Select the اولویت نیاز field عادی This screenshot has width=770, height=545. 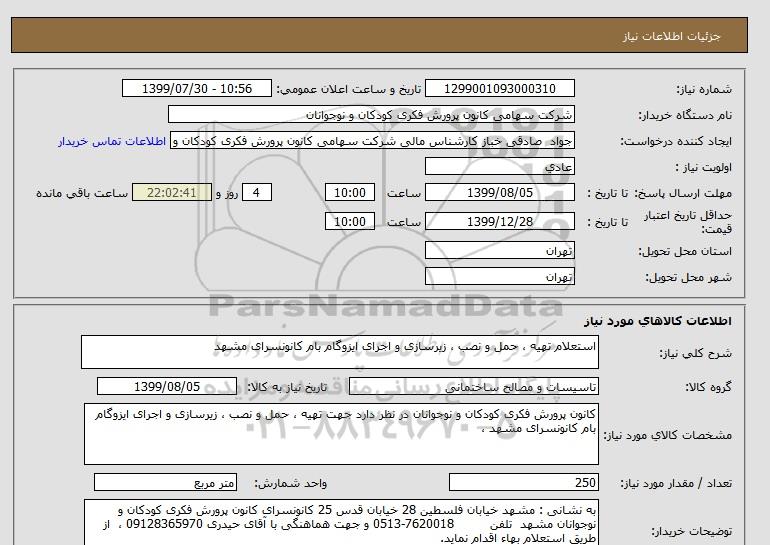[499, 166]
